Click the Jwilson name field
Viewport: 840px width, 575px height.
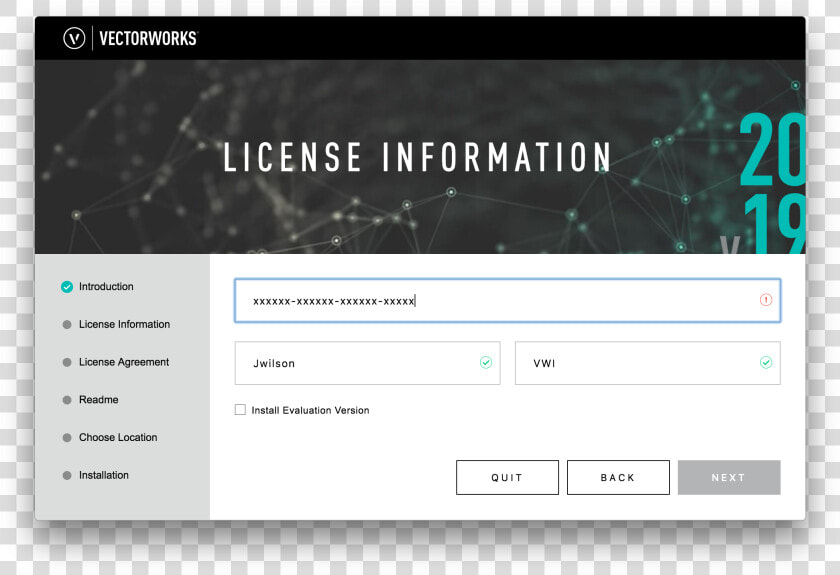pyautogui.click(x=367, y=363)
